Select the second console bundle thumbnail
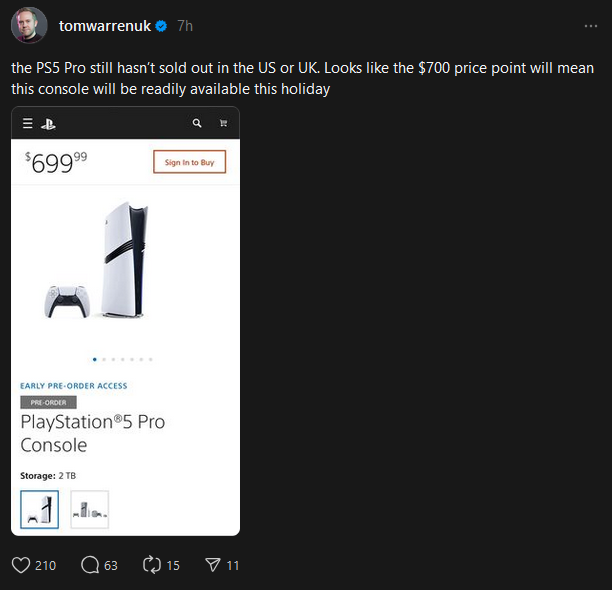The image size is (612, 590). (90, 509)
